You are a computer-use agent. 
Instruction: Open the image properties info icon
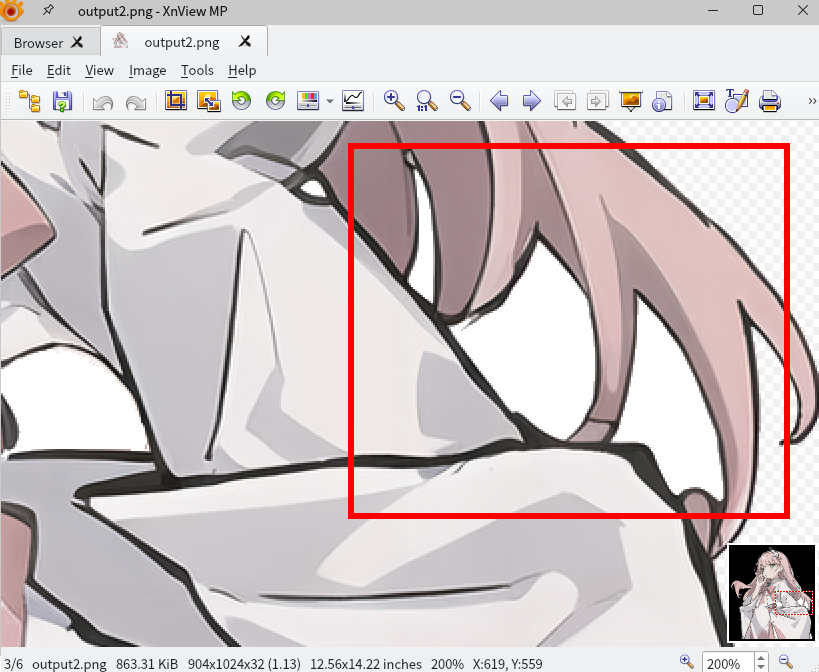[662, 101]
